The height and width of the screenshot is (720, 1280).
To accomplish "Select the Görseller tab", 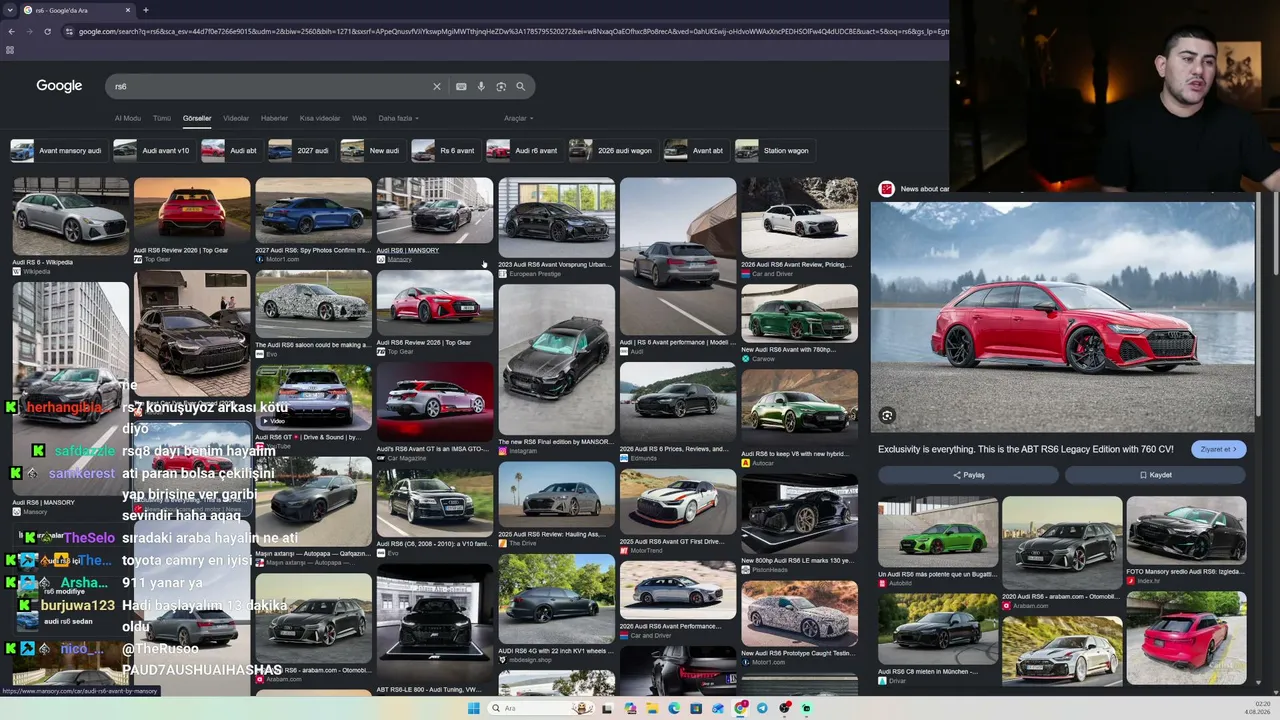I will 197,118.
